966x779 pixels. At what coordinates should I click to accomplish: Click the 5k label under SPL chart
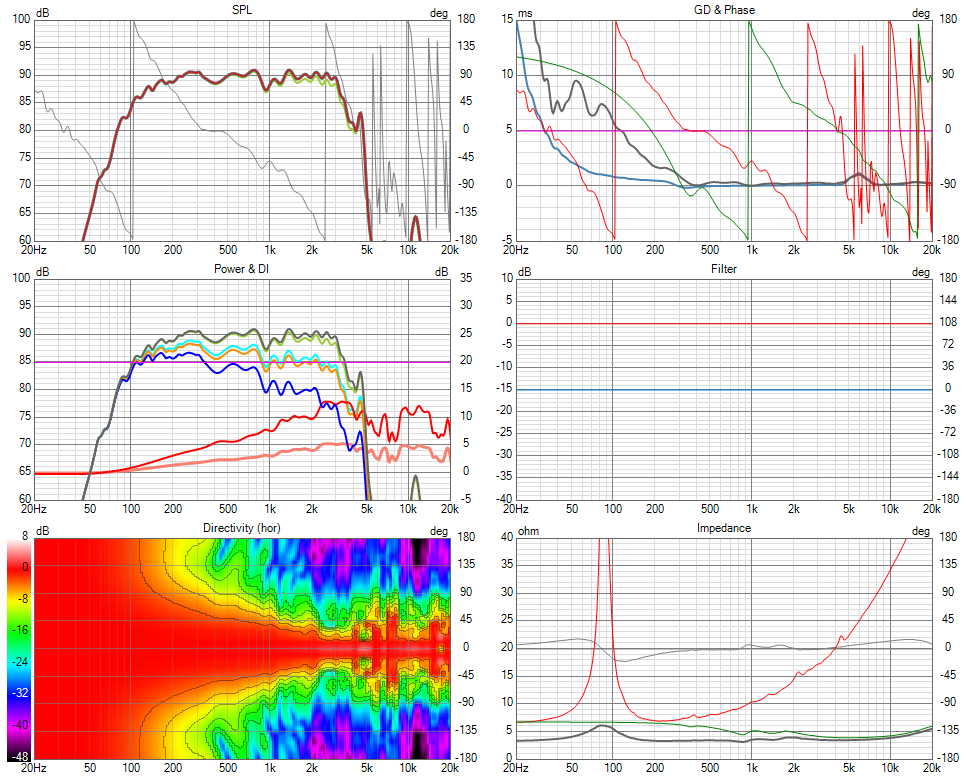[367, 250]
